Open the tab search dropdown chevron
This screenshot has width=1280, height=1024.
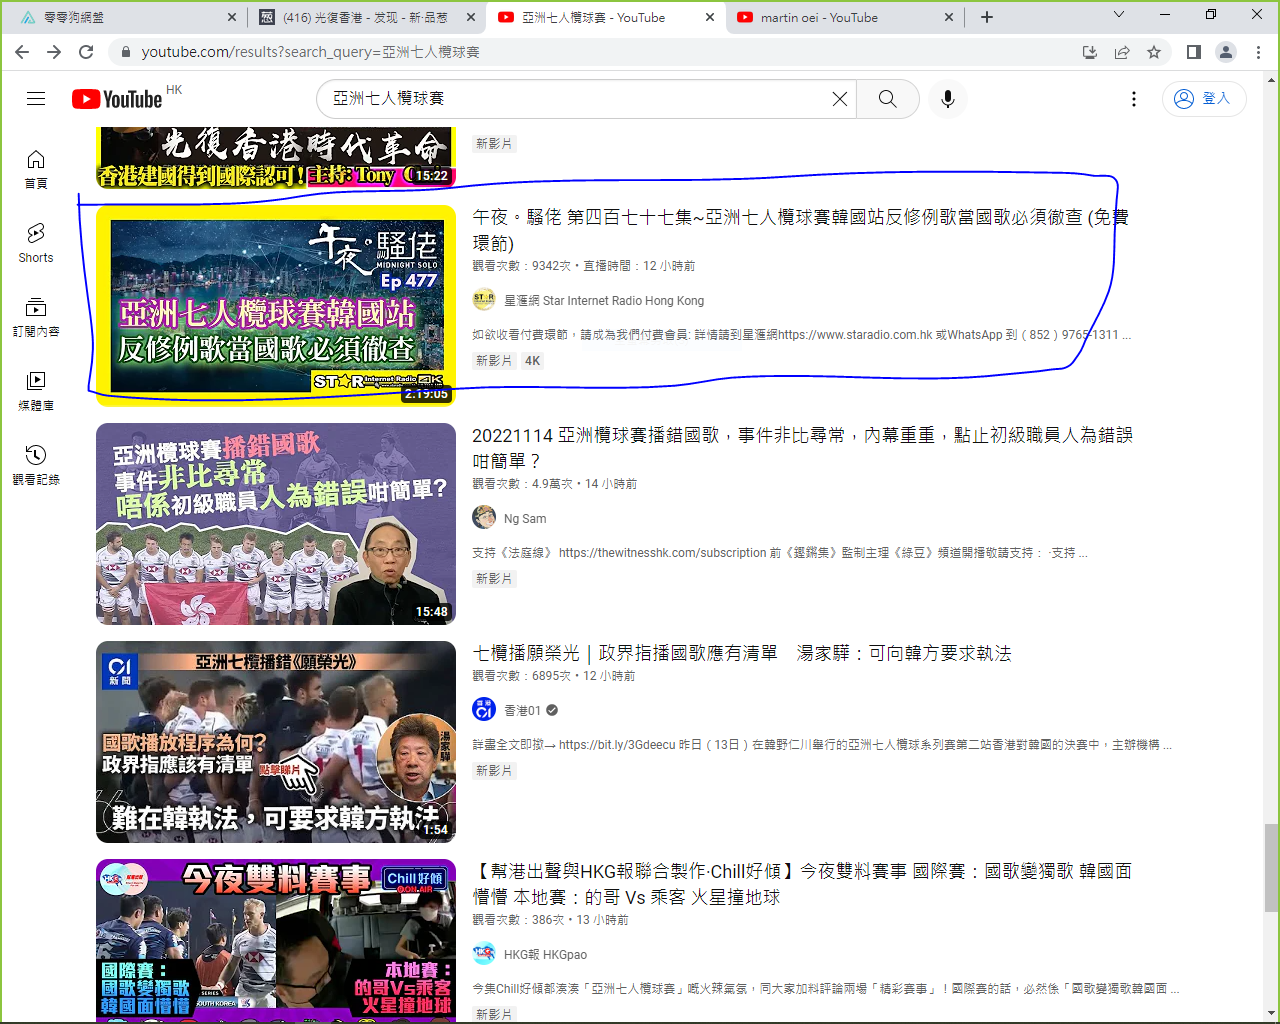click(1119, 15)
